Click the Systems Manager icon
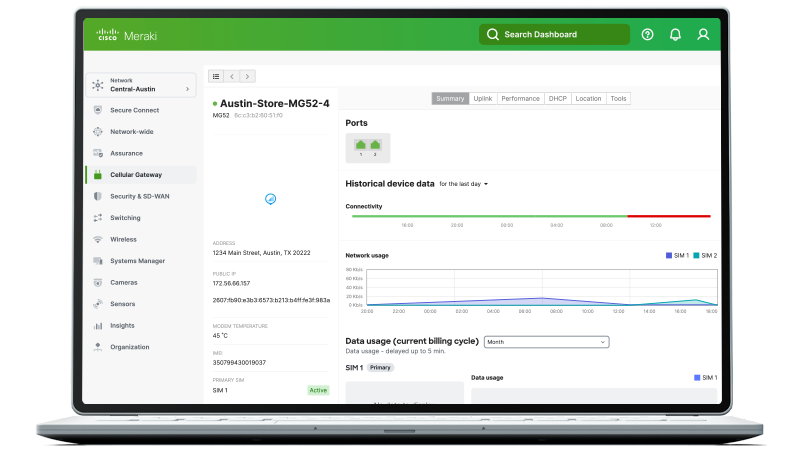 (98, 261)
